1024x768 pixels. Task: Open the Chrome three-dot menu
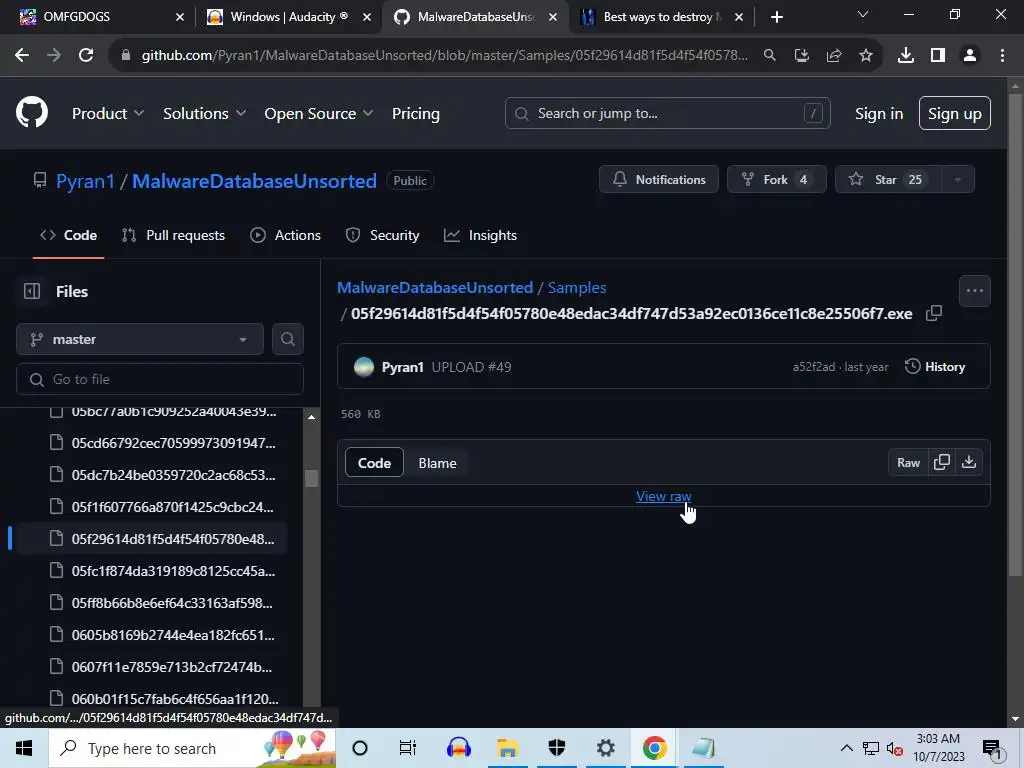click(1002, 56)
